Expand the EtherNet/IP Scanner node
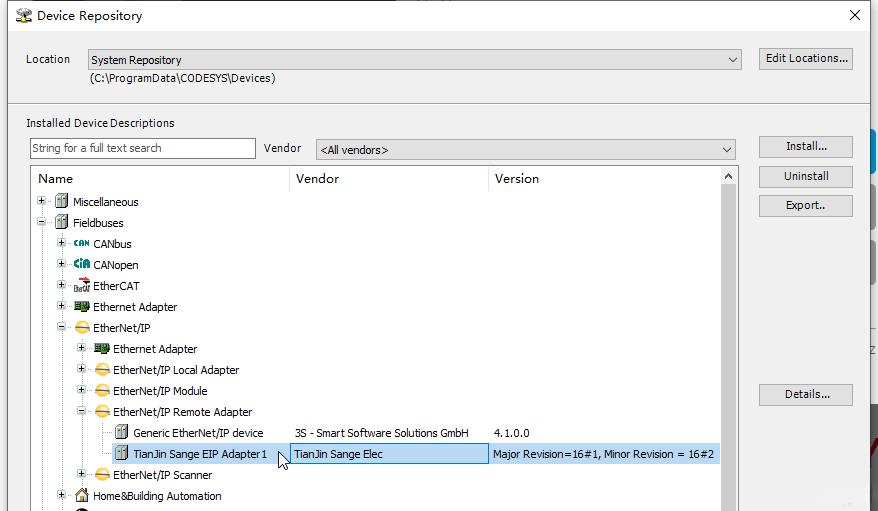This screenshot has width=878, height=511. [x=82, y=474]
